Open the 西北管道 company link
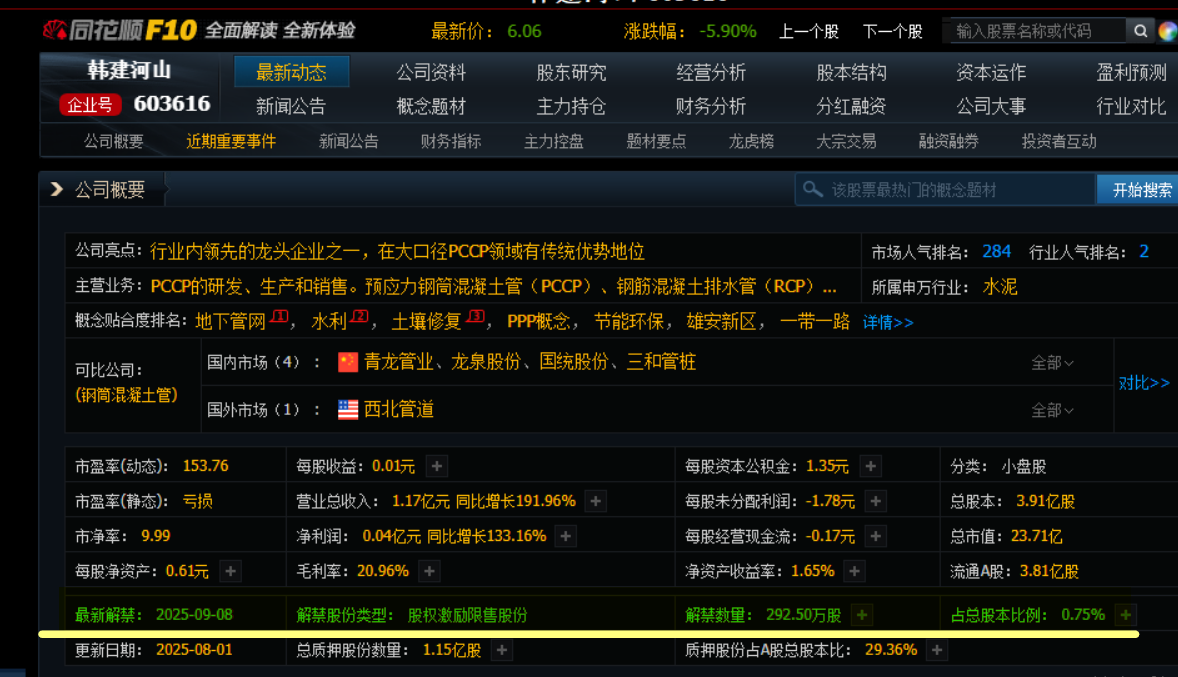Image resolution: width=1178 pixels, height=677 pixels. click(399, 410)
